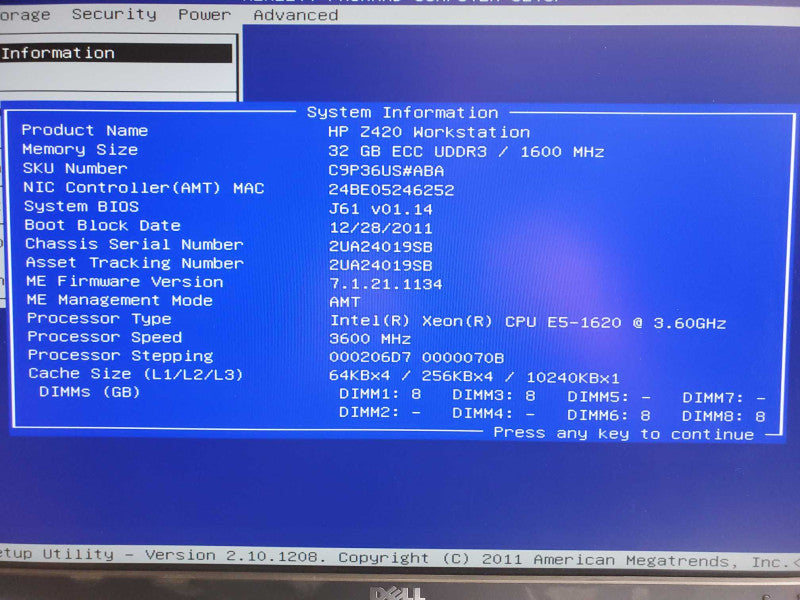Click the chassis serial value 2UA24019SB
Screen dimensions: 800x600
(x=381, y=246)
